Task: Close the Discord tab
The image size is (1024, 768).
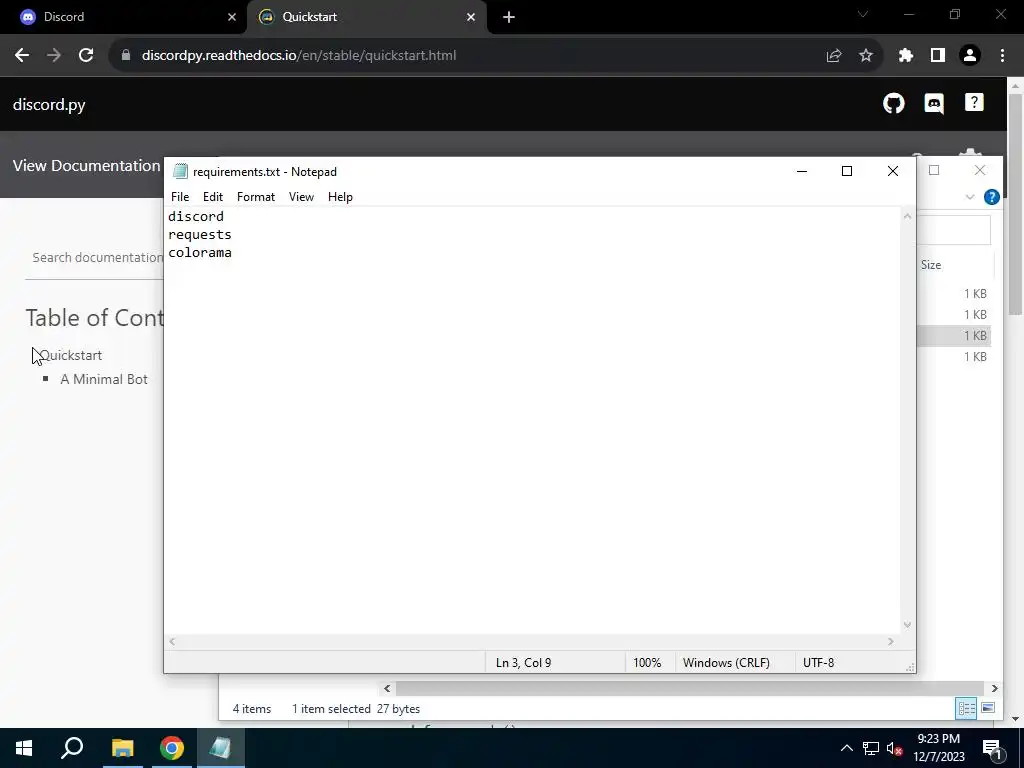Action: [x=232, y=17]
